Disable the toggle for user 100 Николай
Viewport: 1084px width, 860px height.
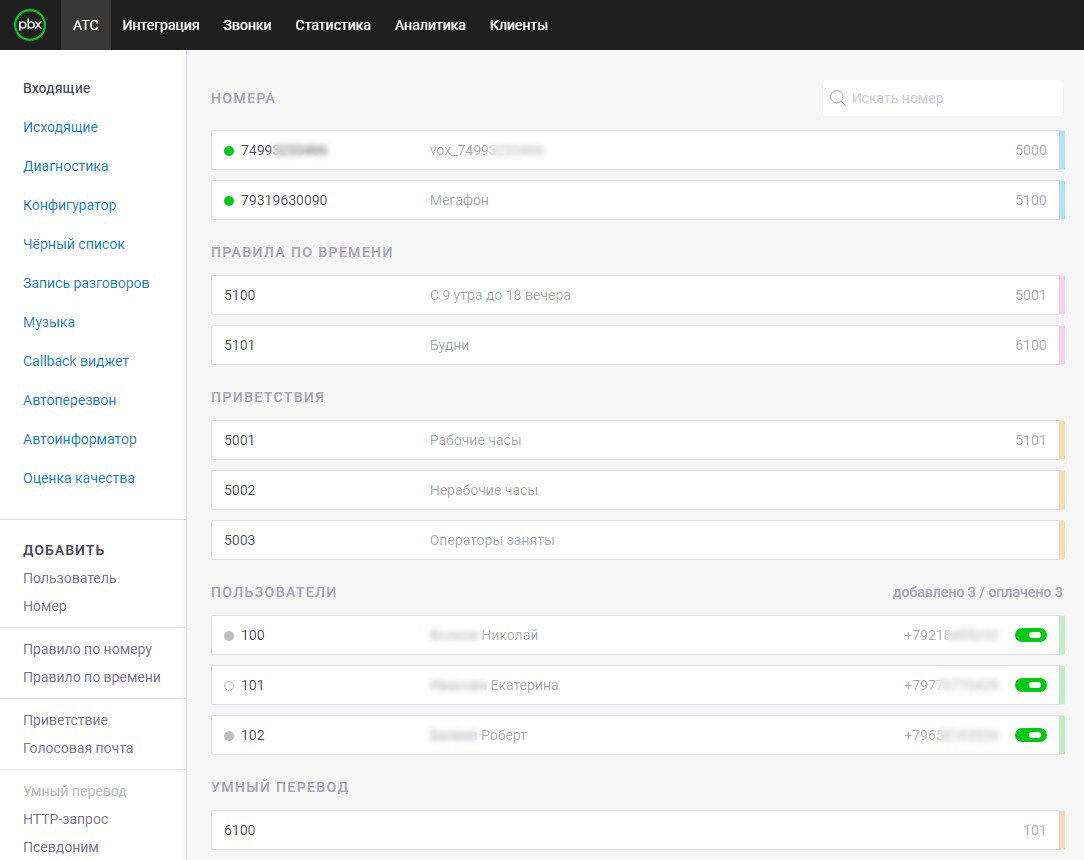pos(1031,635)
